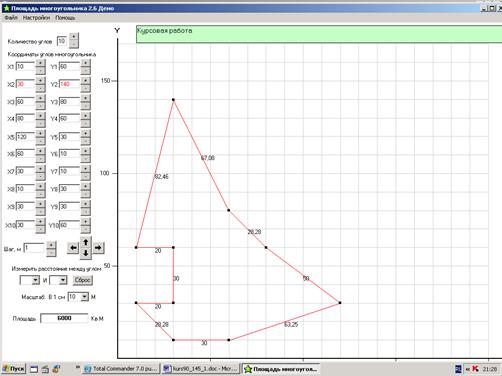This screenshot has height=376, width=502.
Task: Increase X1 coordinate using spinner up
Action: (x=40, y=63)
